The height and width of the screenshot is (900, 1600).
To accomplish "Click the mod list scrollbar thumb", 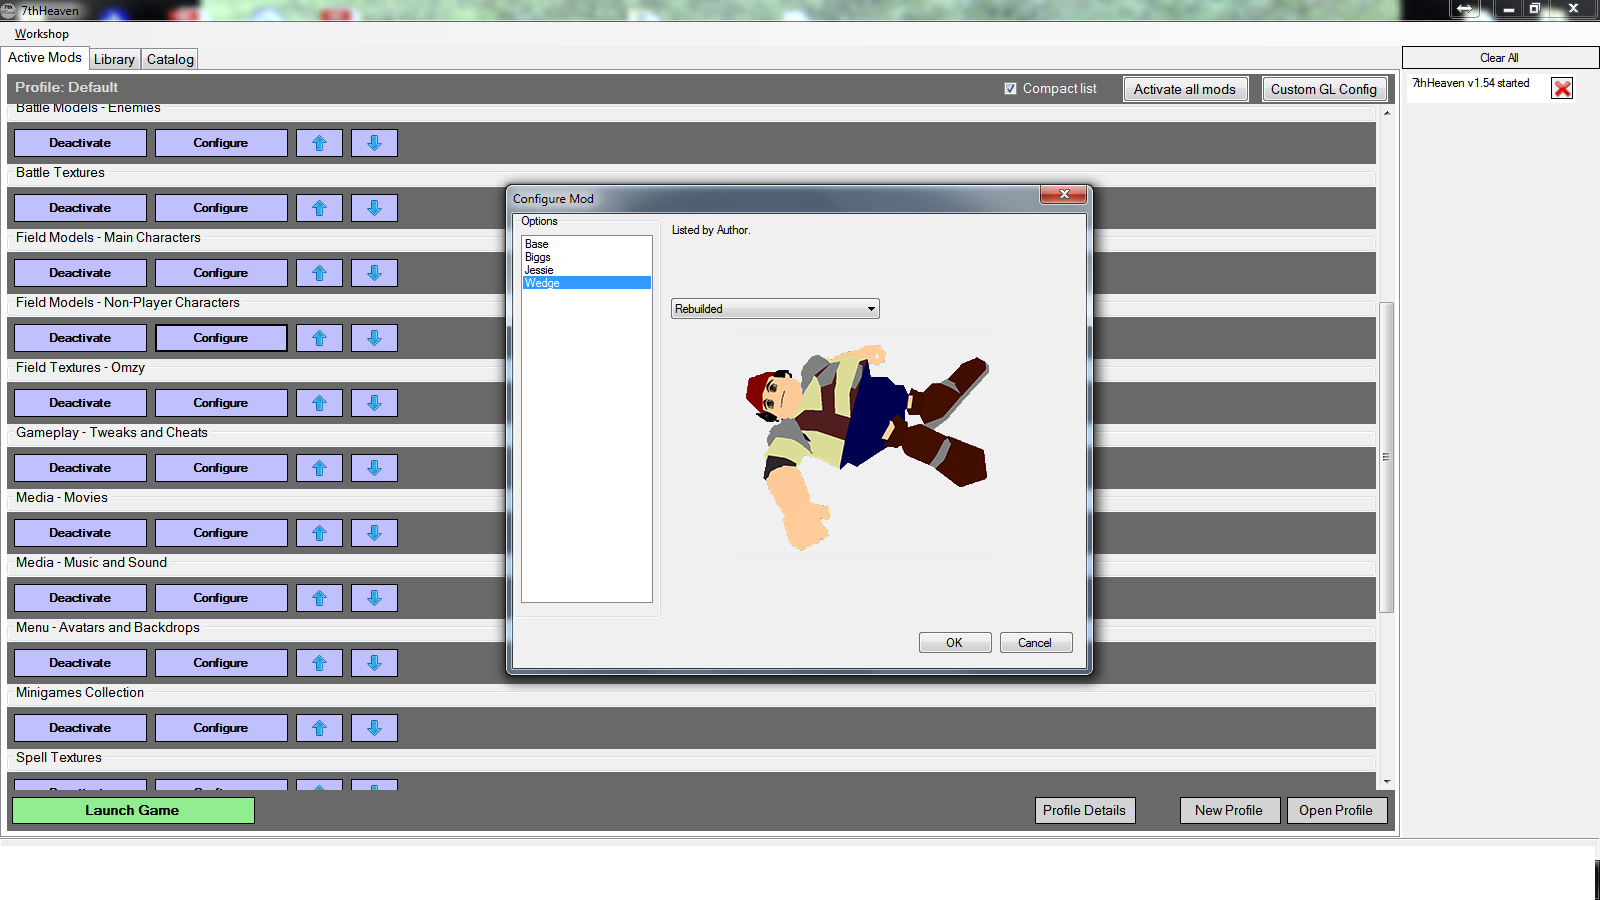I will [x=1386, y=457].
